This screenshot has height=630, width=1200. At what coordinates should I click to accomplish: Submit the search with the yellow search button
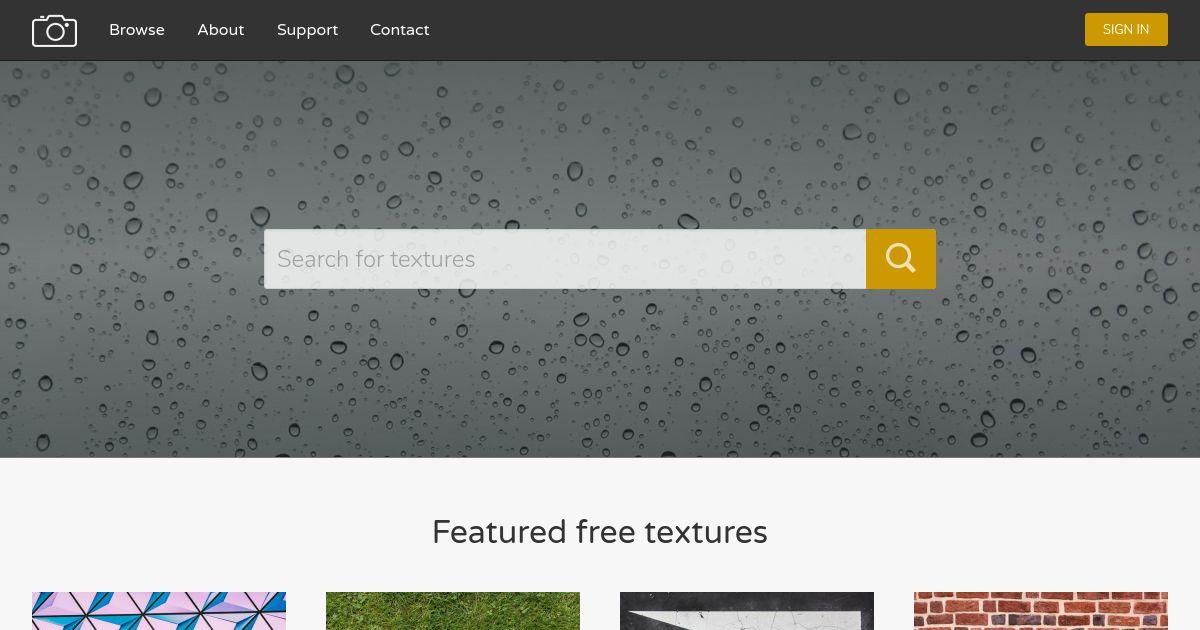901,259
